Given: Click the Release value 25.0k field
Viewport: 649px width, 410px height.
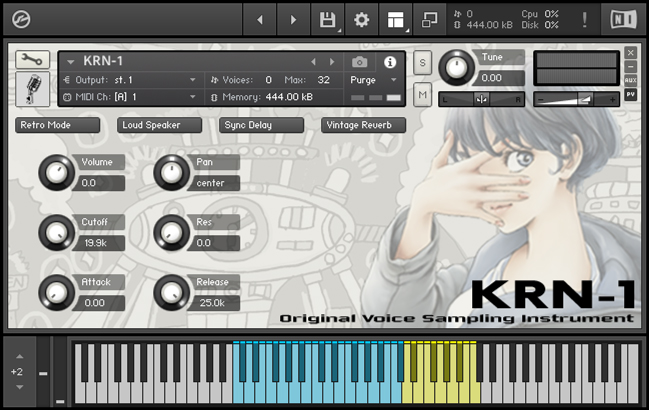Looking at the screenshot, I should click(x=214, y=303).
